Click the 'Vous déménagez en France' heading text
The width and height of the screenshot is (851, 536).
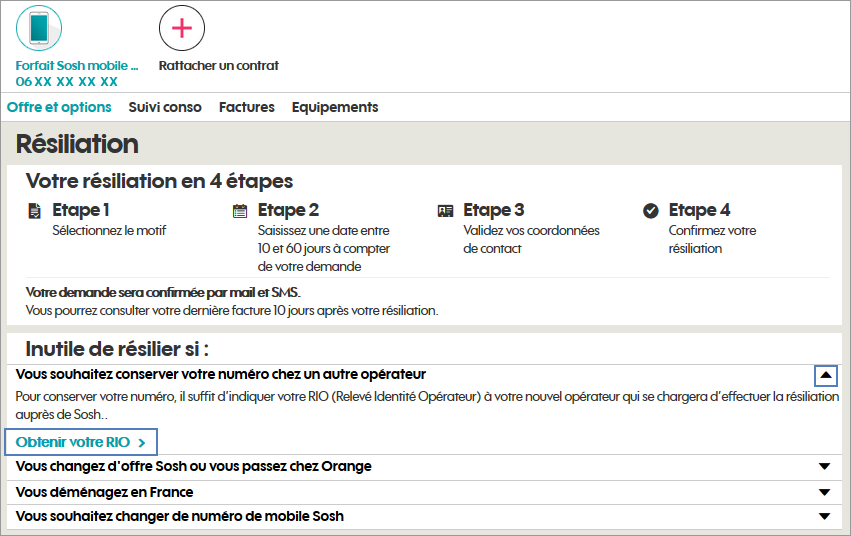(x=105, y=493)
